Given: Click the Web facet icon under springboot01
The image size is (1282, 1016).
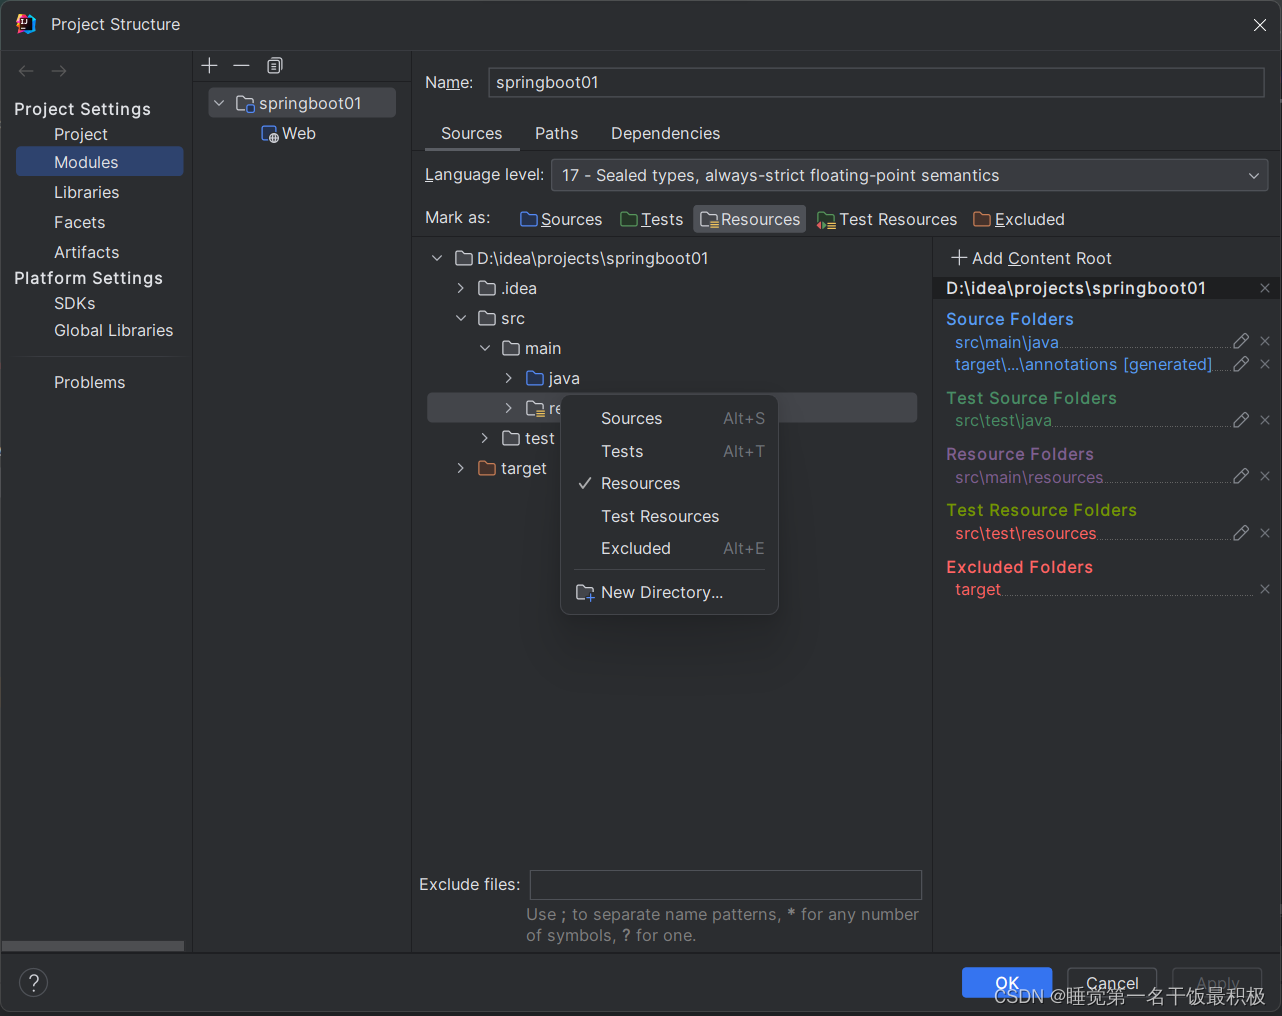Looking at the screenshot, I should point(268,132).
